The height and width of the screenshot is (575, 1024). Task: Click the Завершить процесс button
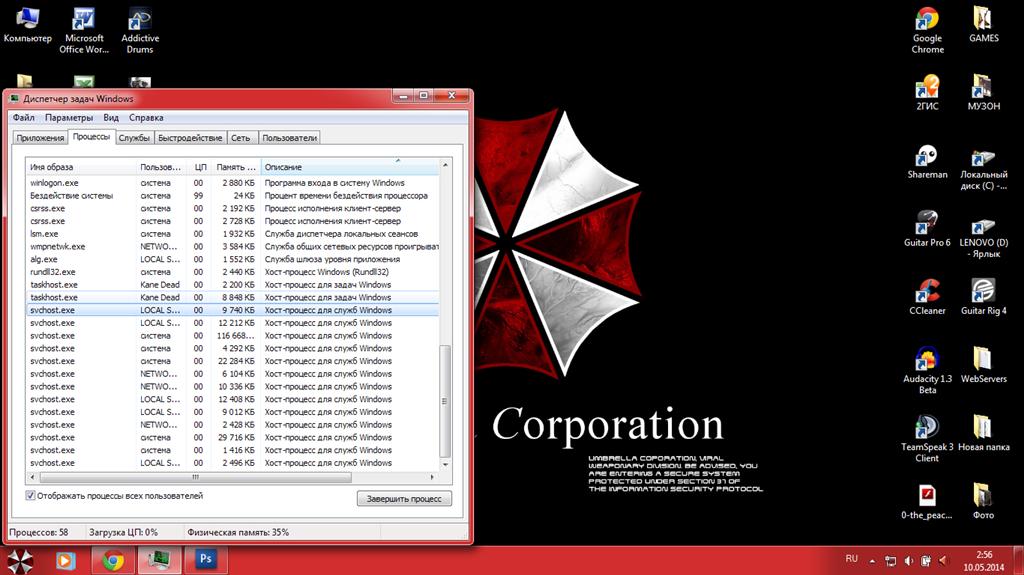point(404,499)
